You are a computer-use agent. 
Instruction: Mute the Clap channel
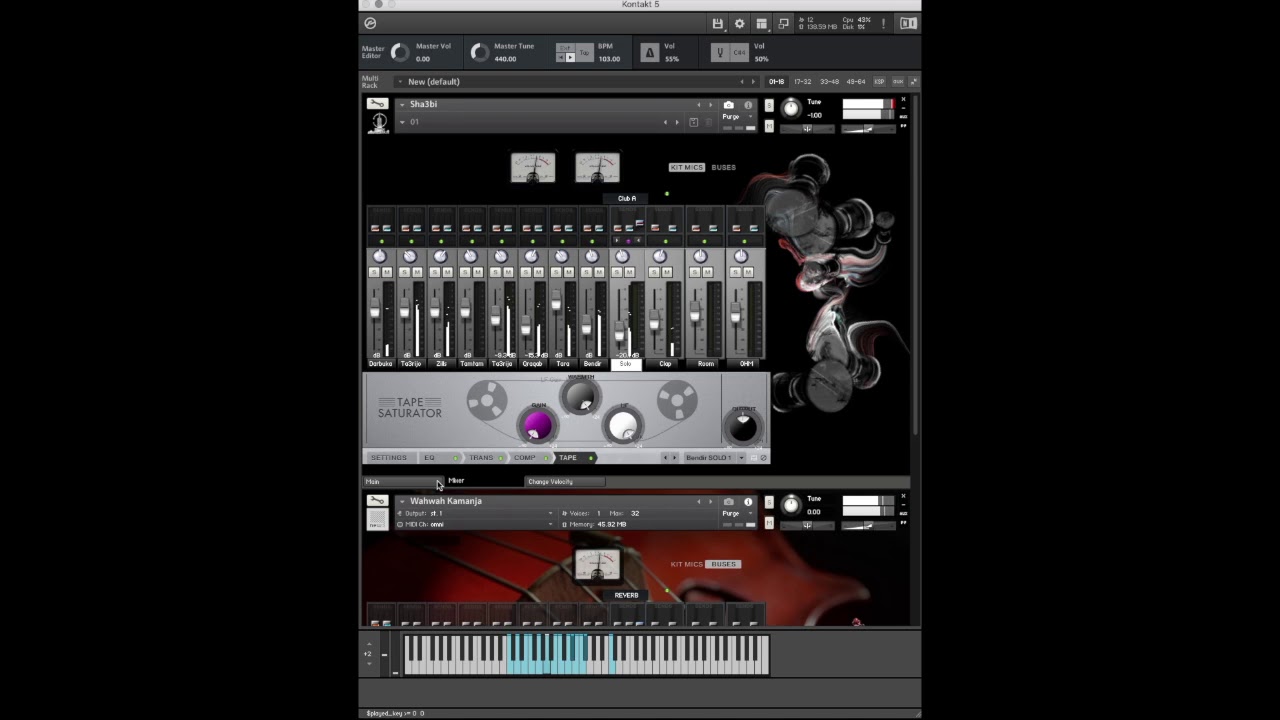(x=668, y=272)
